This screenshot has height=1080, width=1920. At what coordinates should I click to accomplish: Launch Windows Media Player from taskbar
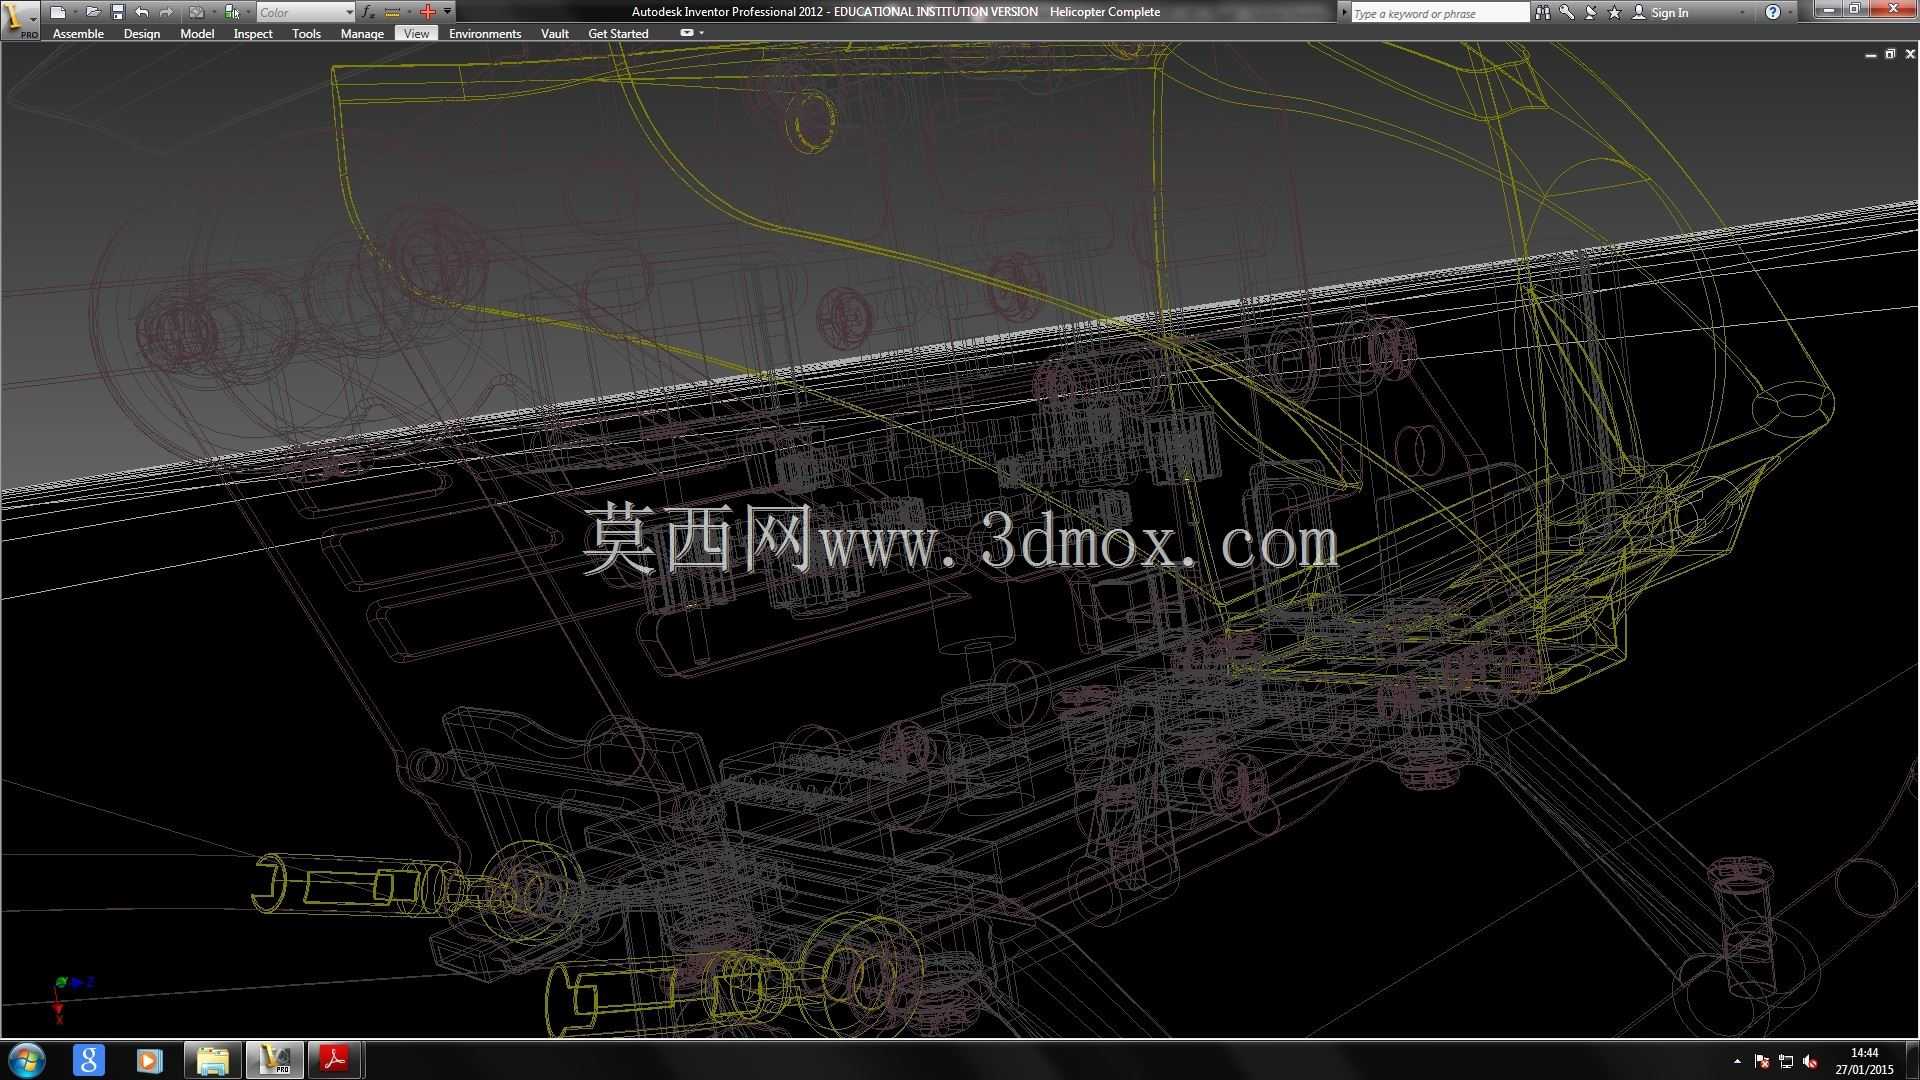point(150,1060)
